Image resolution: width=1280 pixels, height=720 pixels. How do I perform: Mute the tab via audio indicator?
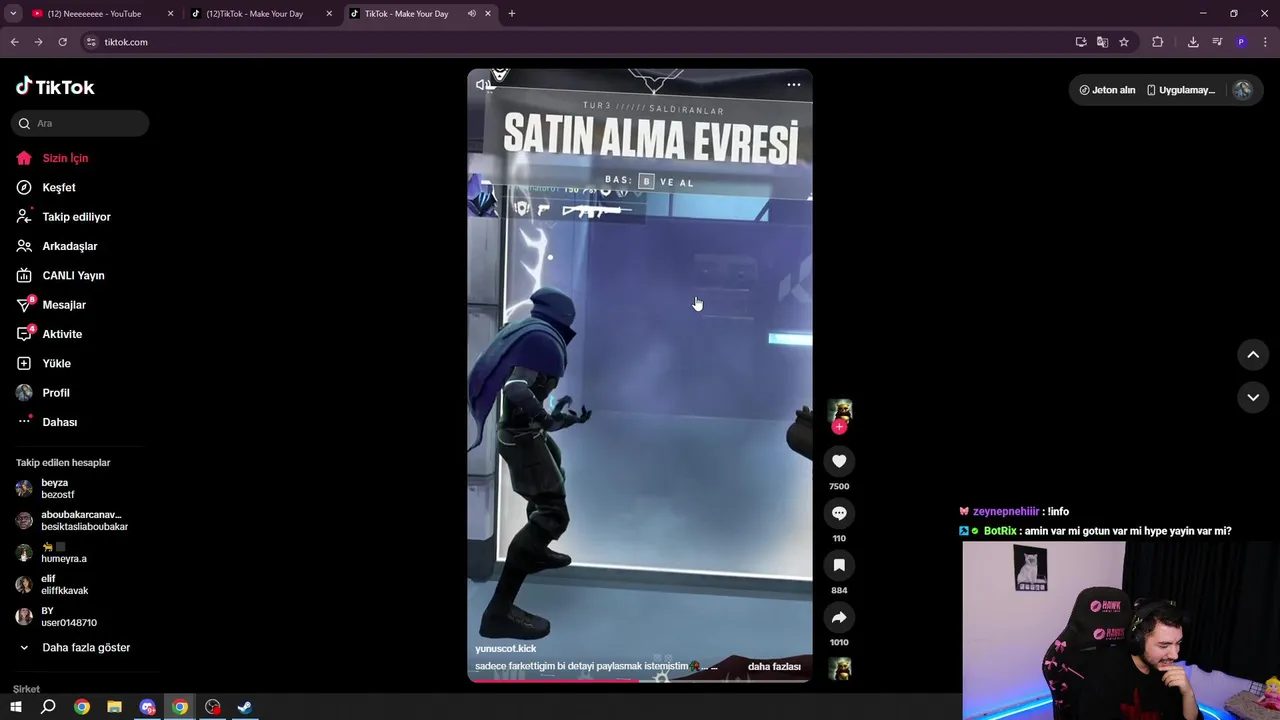pos(471,14)
